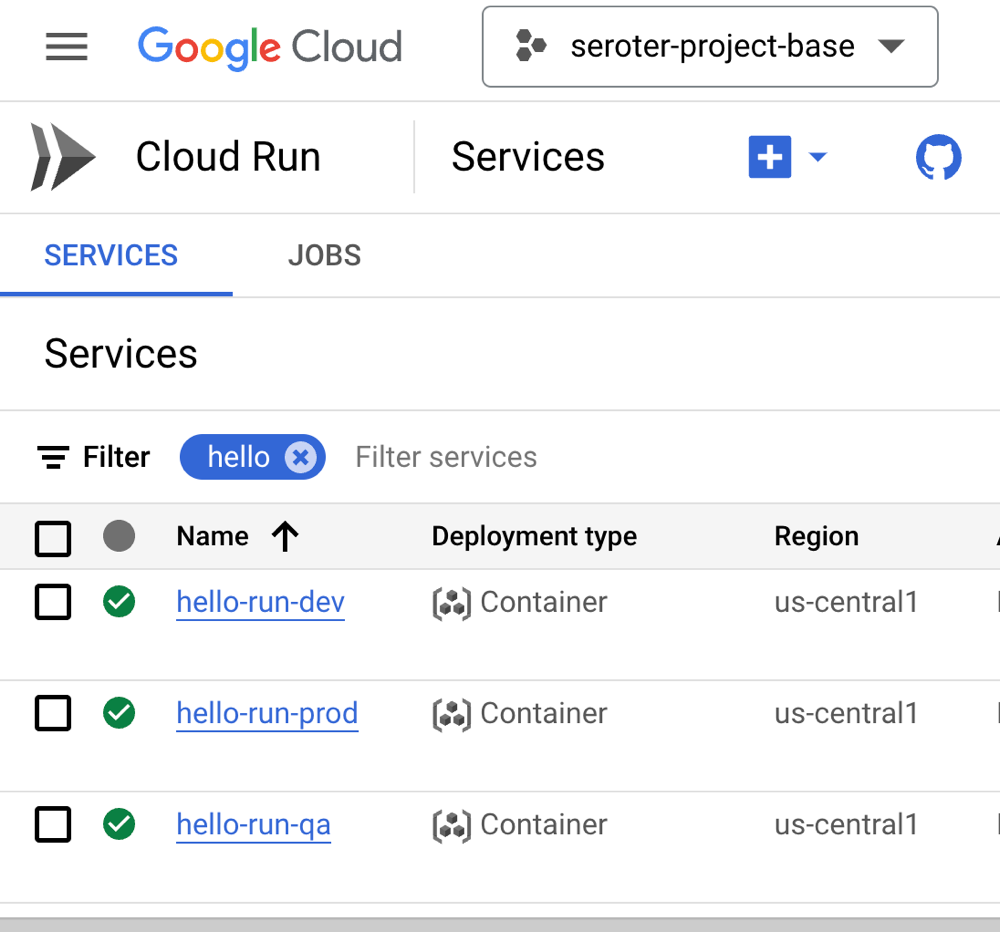The image size is (1000, 932).
Task: Select the SERVICES tab
Action: click(x=111, y=255)
